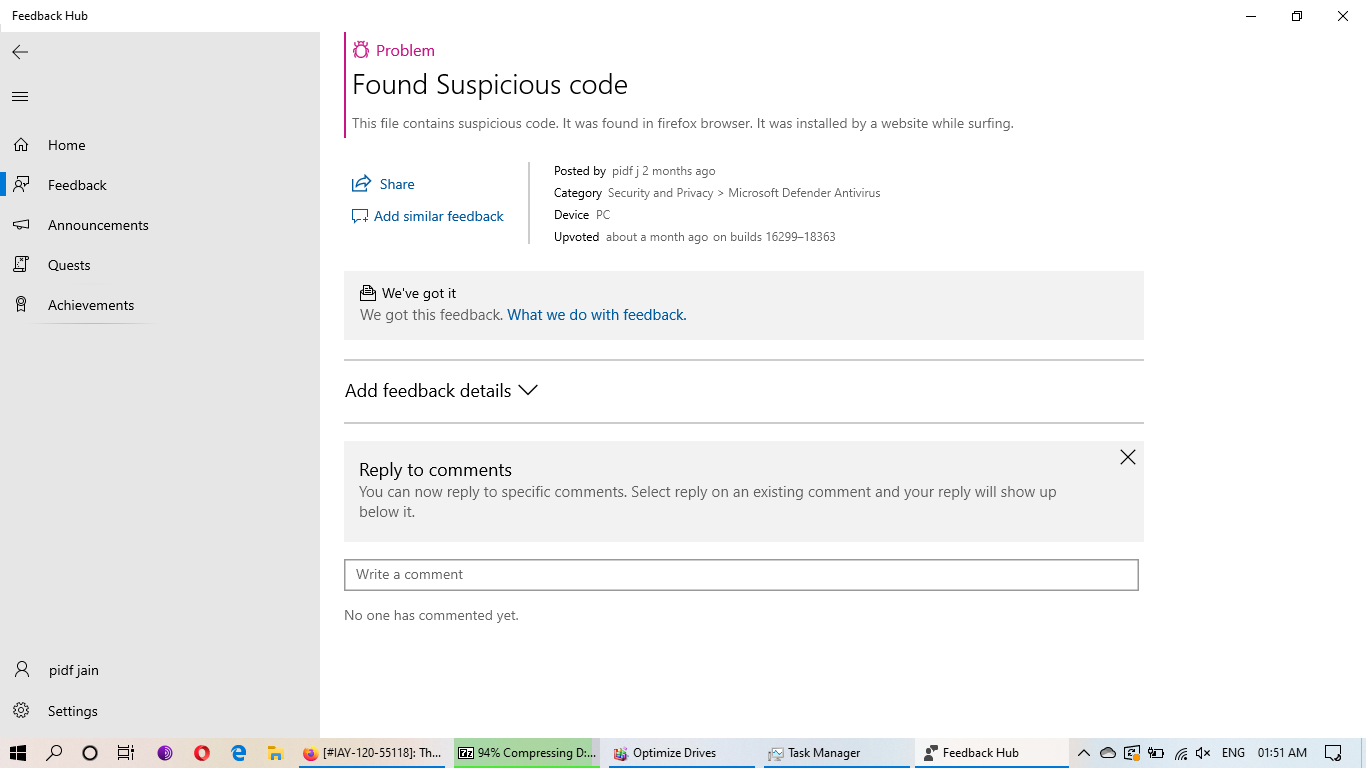Open Settings gear in sidebar
Screen dimensions: 1366x768
(x=21, y=711)
